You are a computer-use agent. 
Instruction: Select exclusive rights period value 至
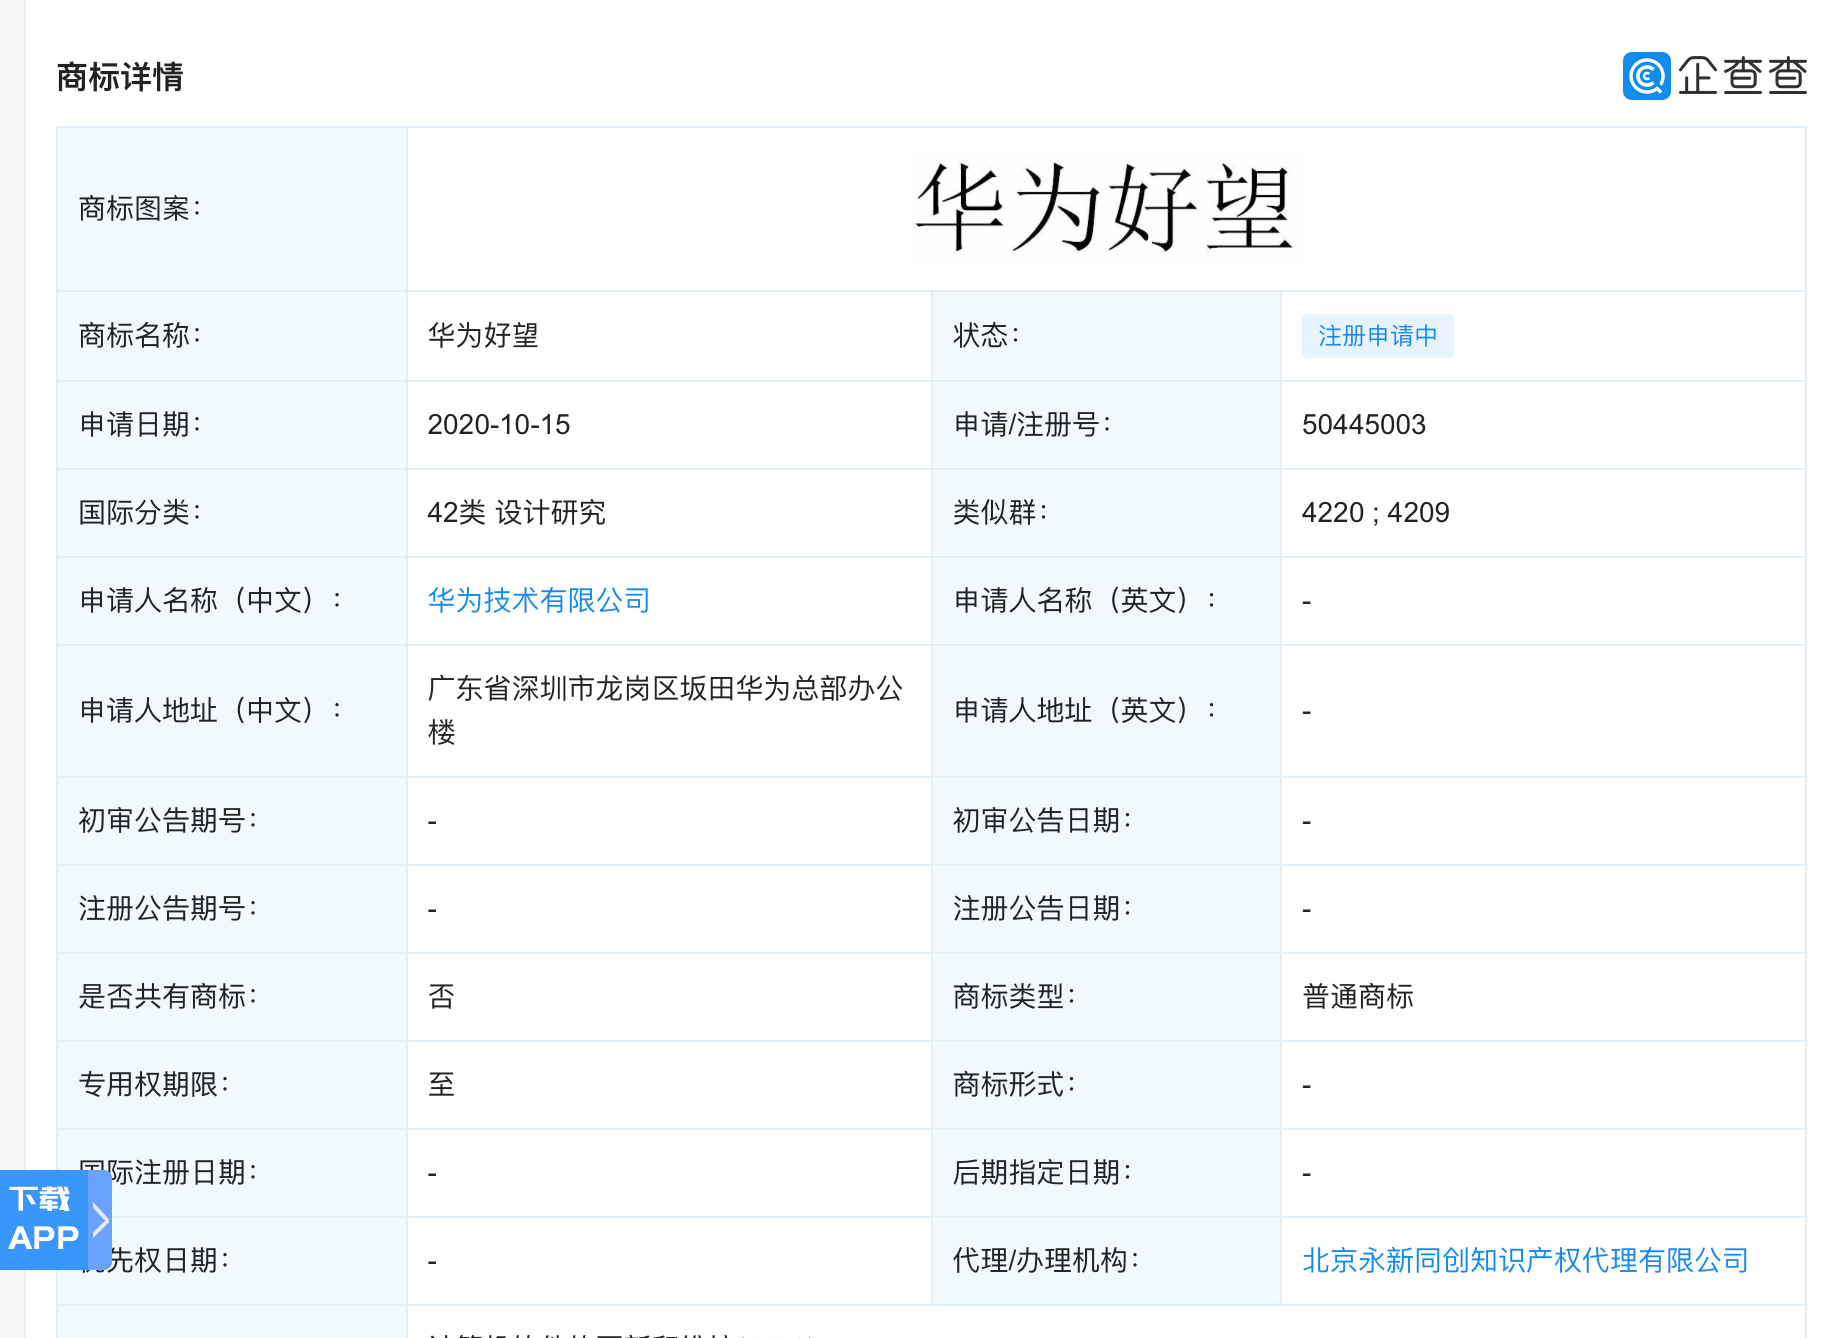(441, 1085)
